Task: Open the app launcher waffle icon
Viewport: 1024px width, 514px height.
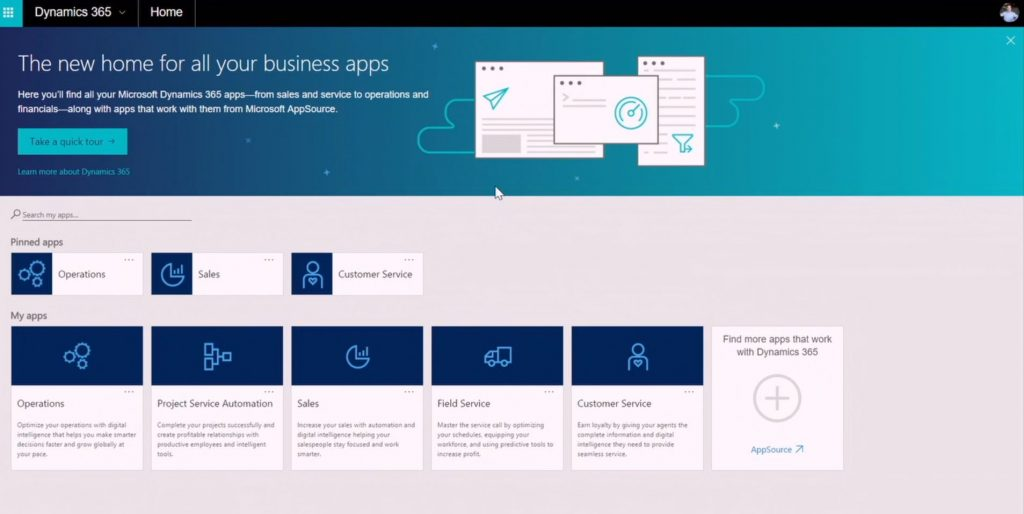Action: click(x=8, y=12)
